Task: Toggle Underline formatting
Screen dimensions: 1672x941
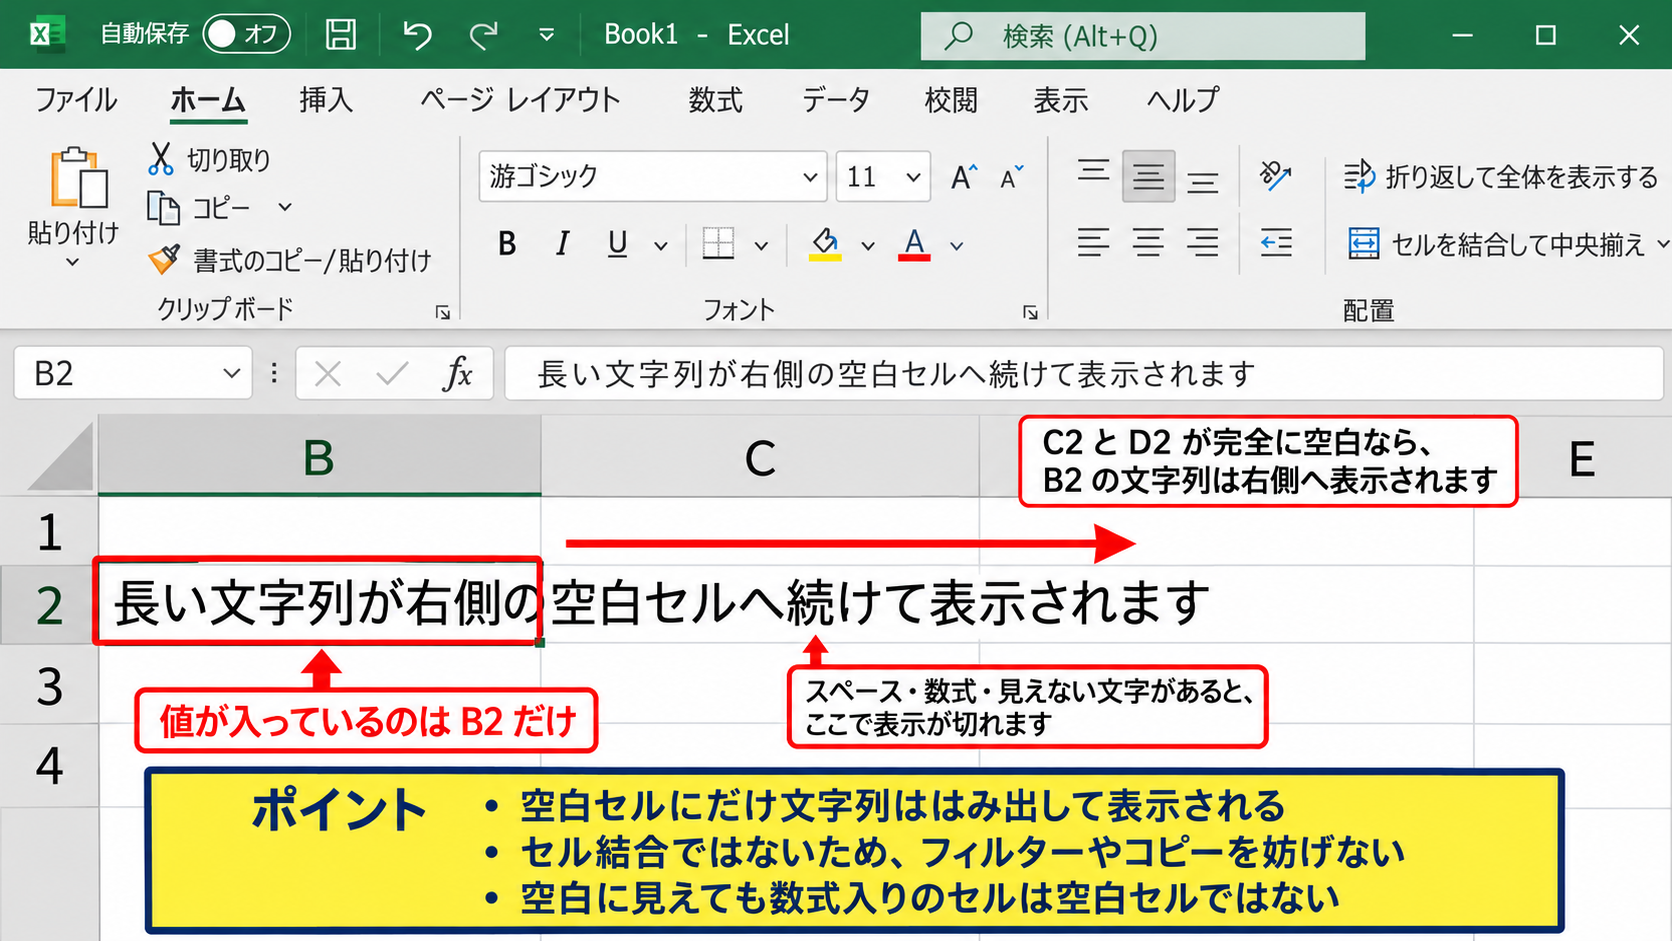Action: [618, 243]
